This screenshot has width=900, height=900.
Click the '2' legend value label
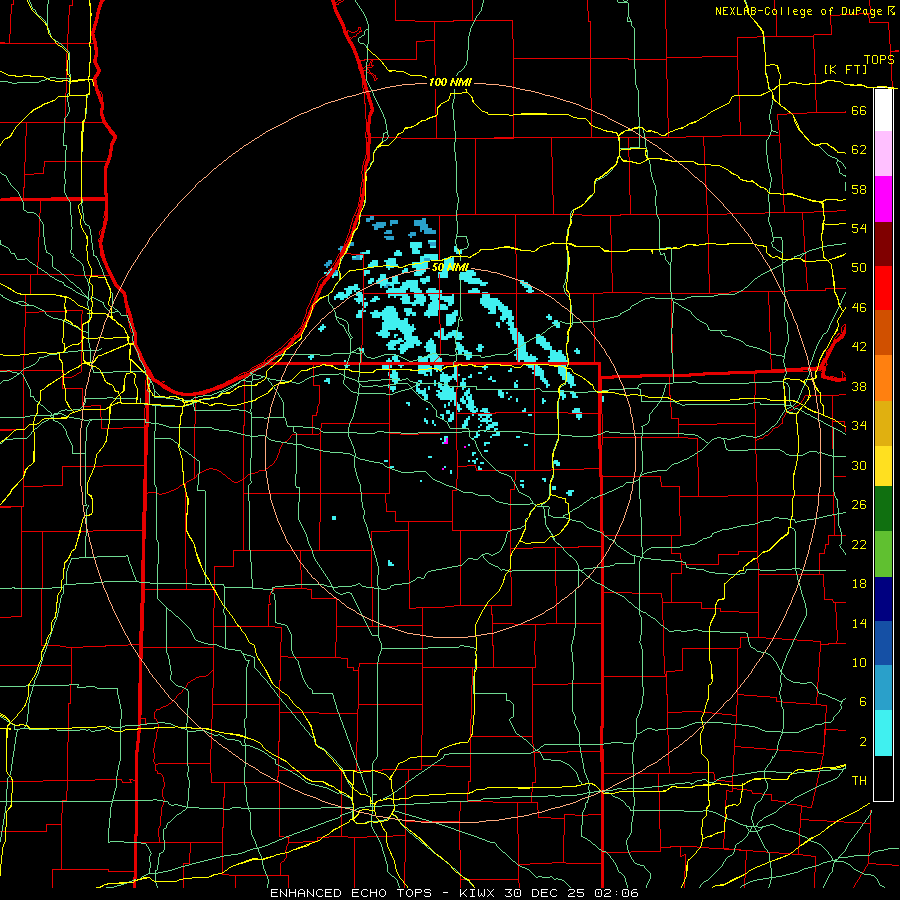pos(862,742)
